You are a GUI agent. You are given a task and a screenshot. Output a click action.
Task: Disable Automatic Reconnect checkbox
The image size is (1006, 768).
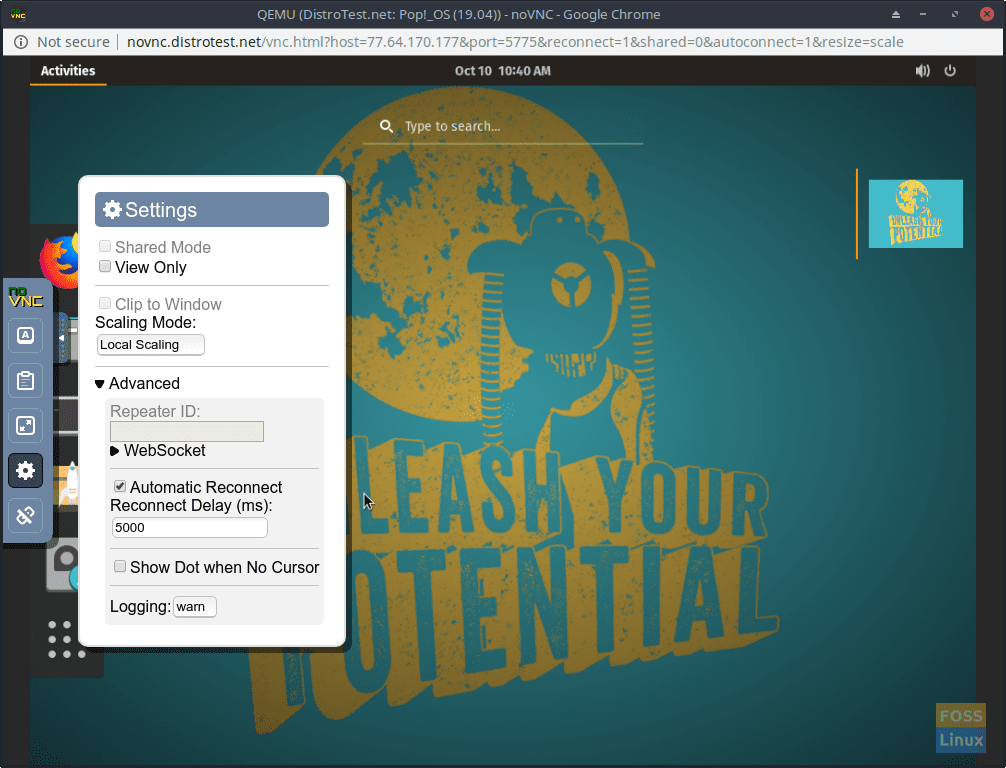coord(120,486)
